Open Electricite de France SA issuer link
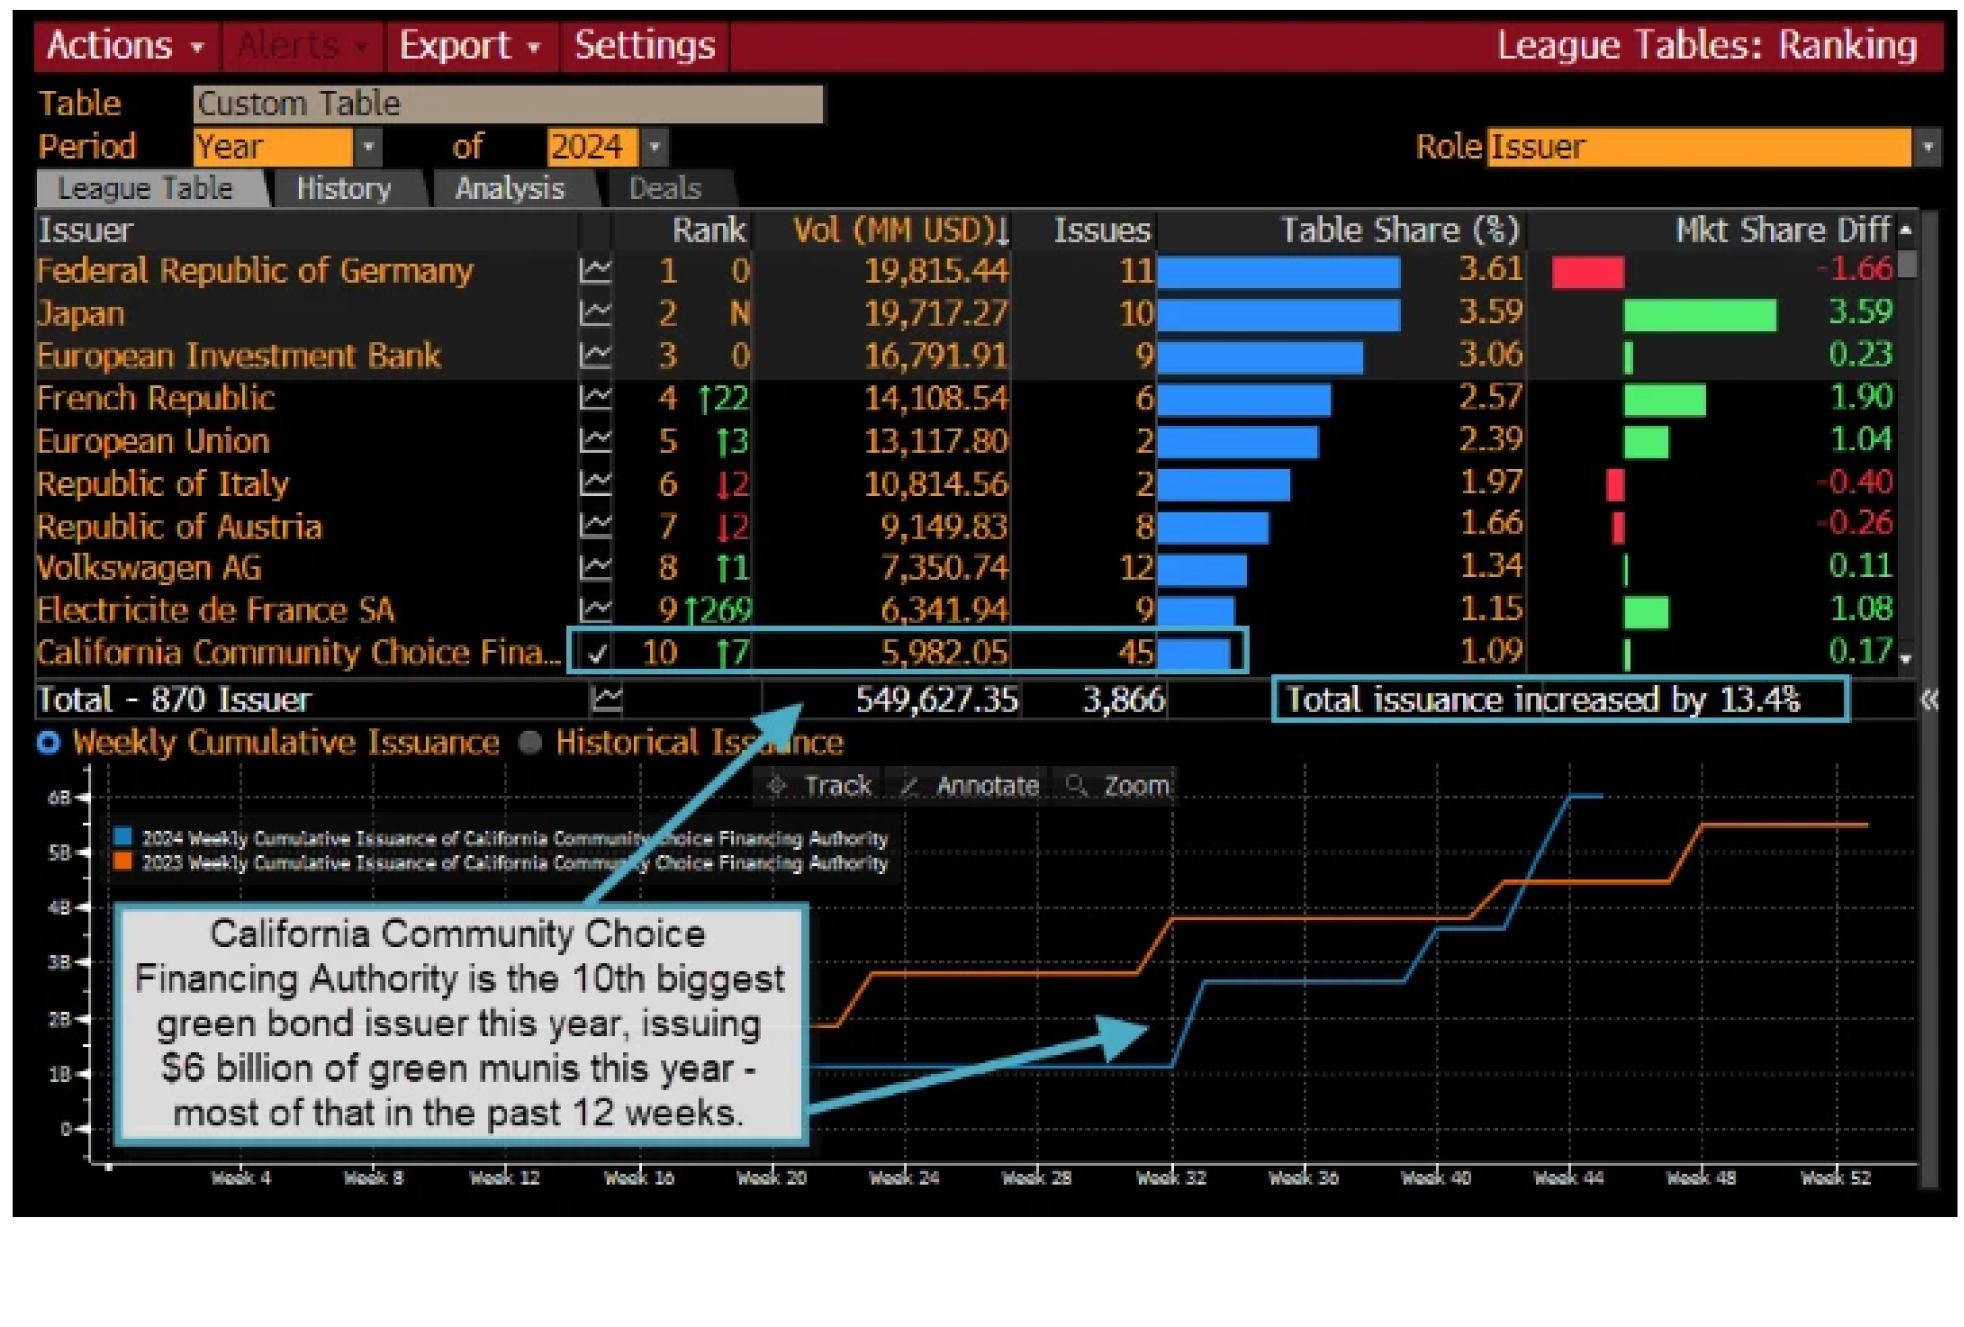Screen dimensions: 1964x1327 (216, 610)
